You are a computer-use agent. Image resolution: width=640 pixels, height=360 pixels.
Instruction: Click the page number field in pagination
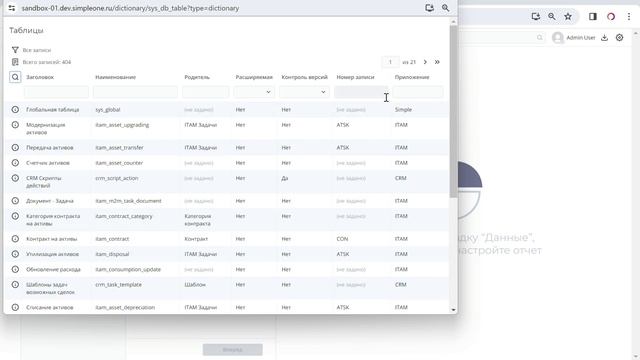coord(390,62)
